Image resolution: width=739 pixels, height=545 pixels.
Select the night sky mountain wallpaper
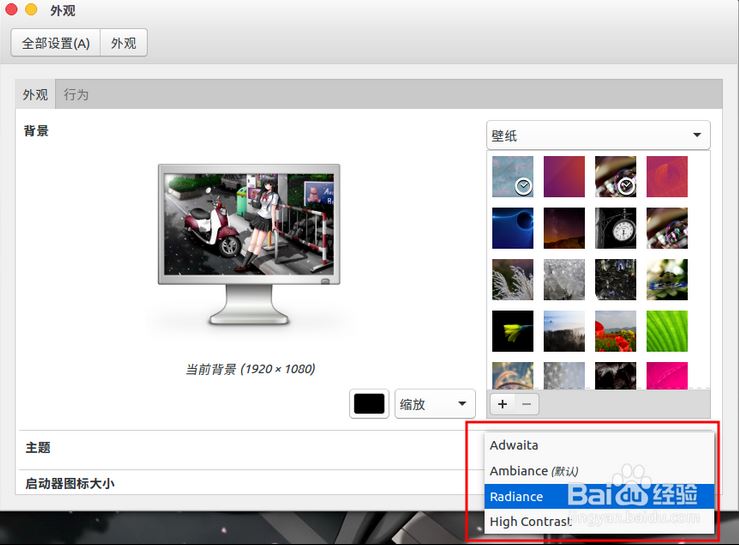coord(564,227)
